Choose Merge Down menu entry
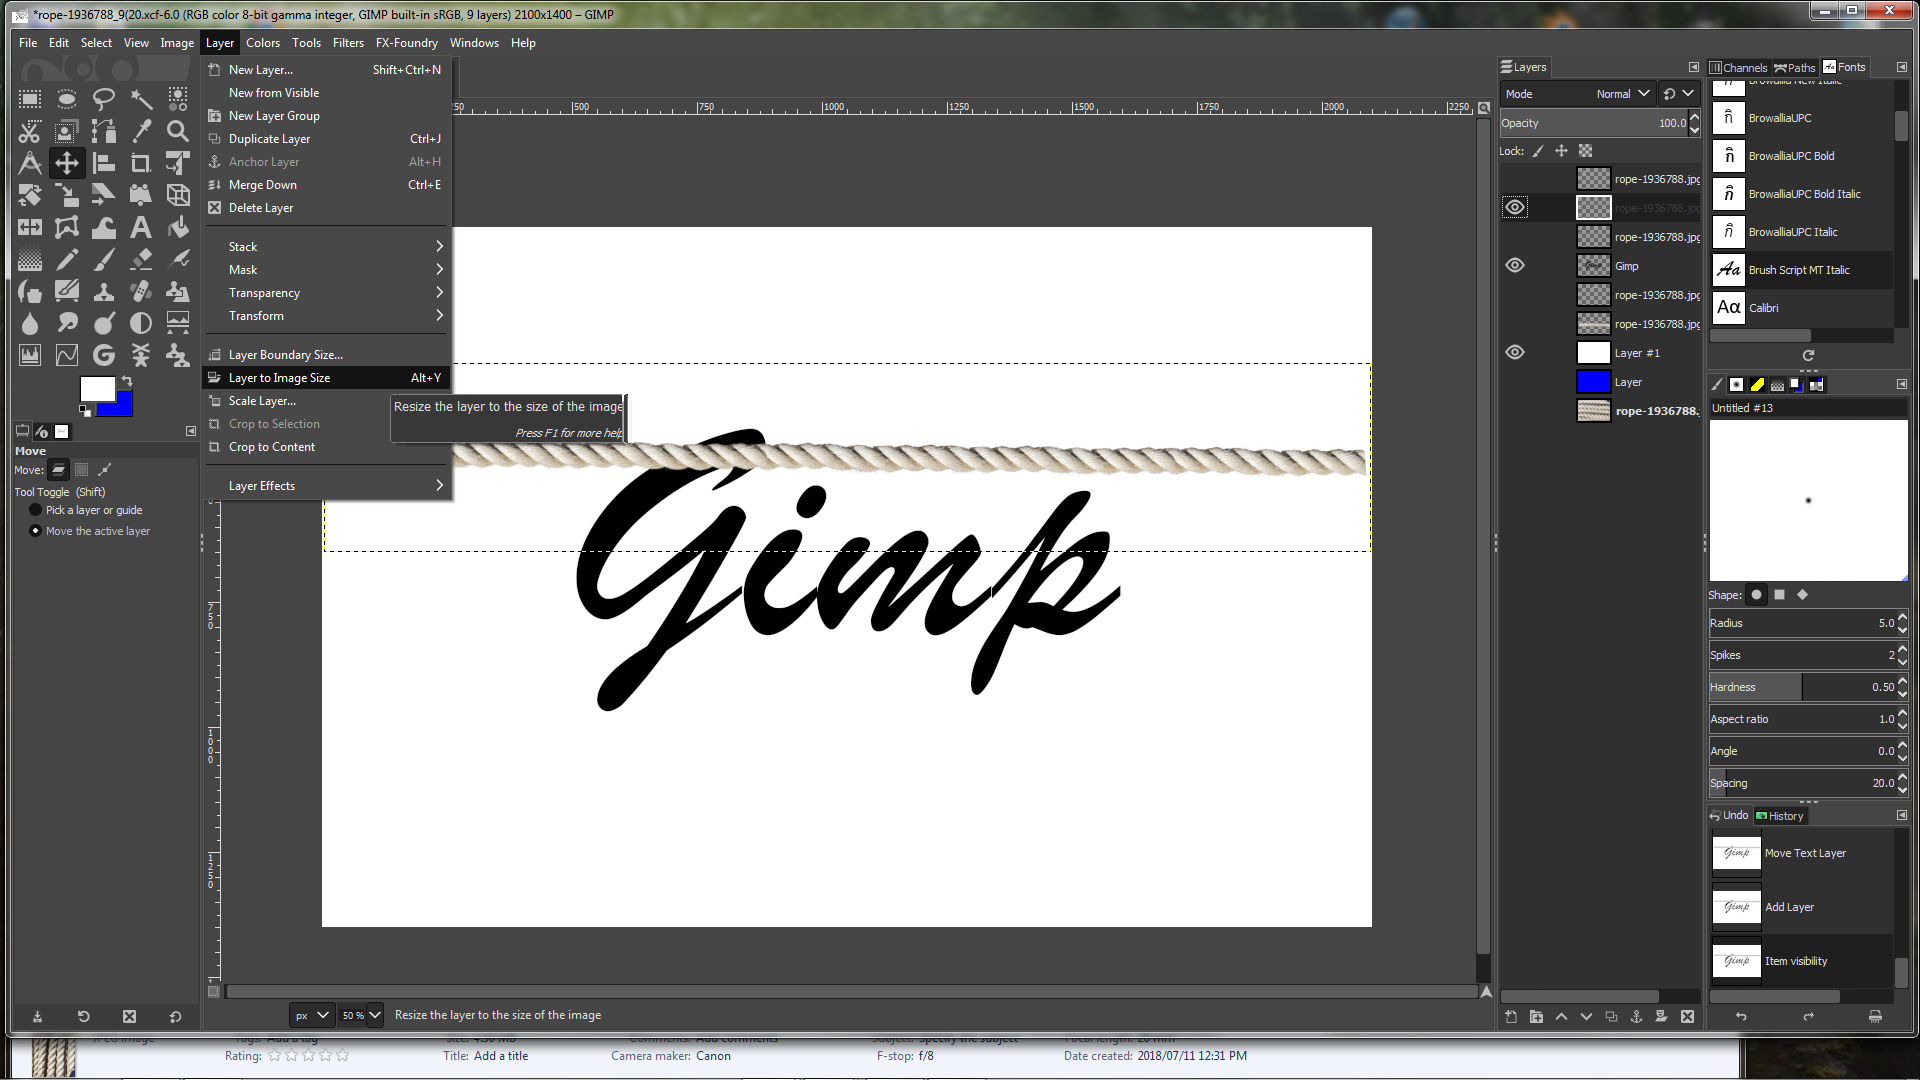Screen dimensions: 1920x1080 click(x=327, y=185)
